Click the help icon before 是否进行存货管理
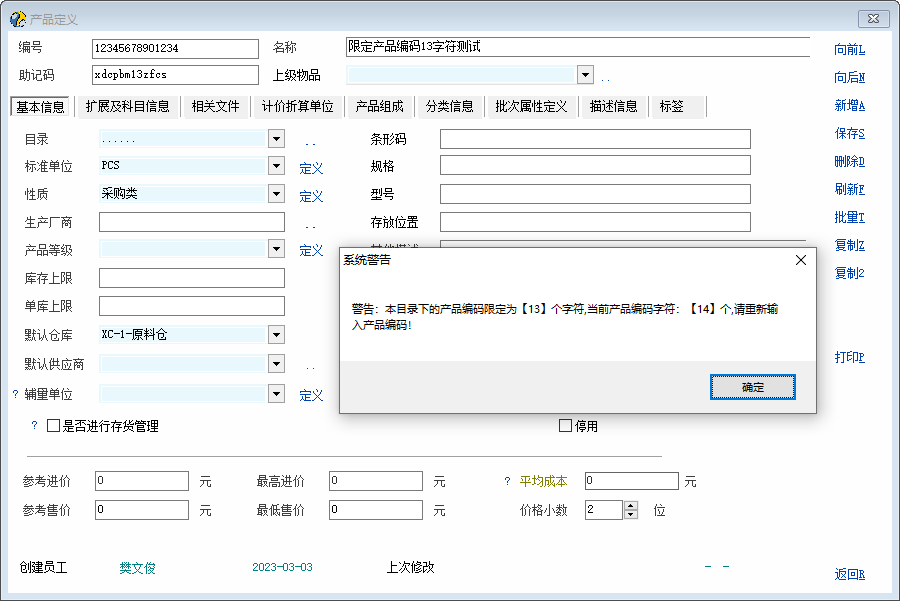Screen dimensions: 900x601 [34, 426]
